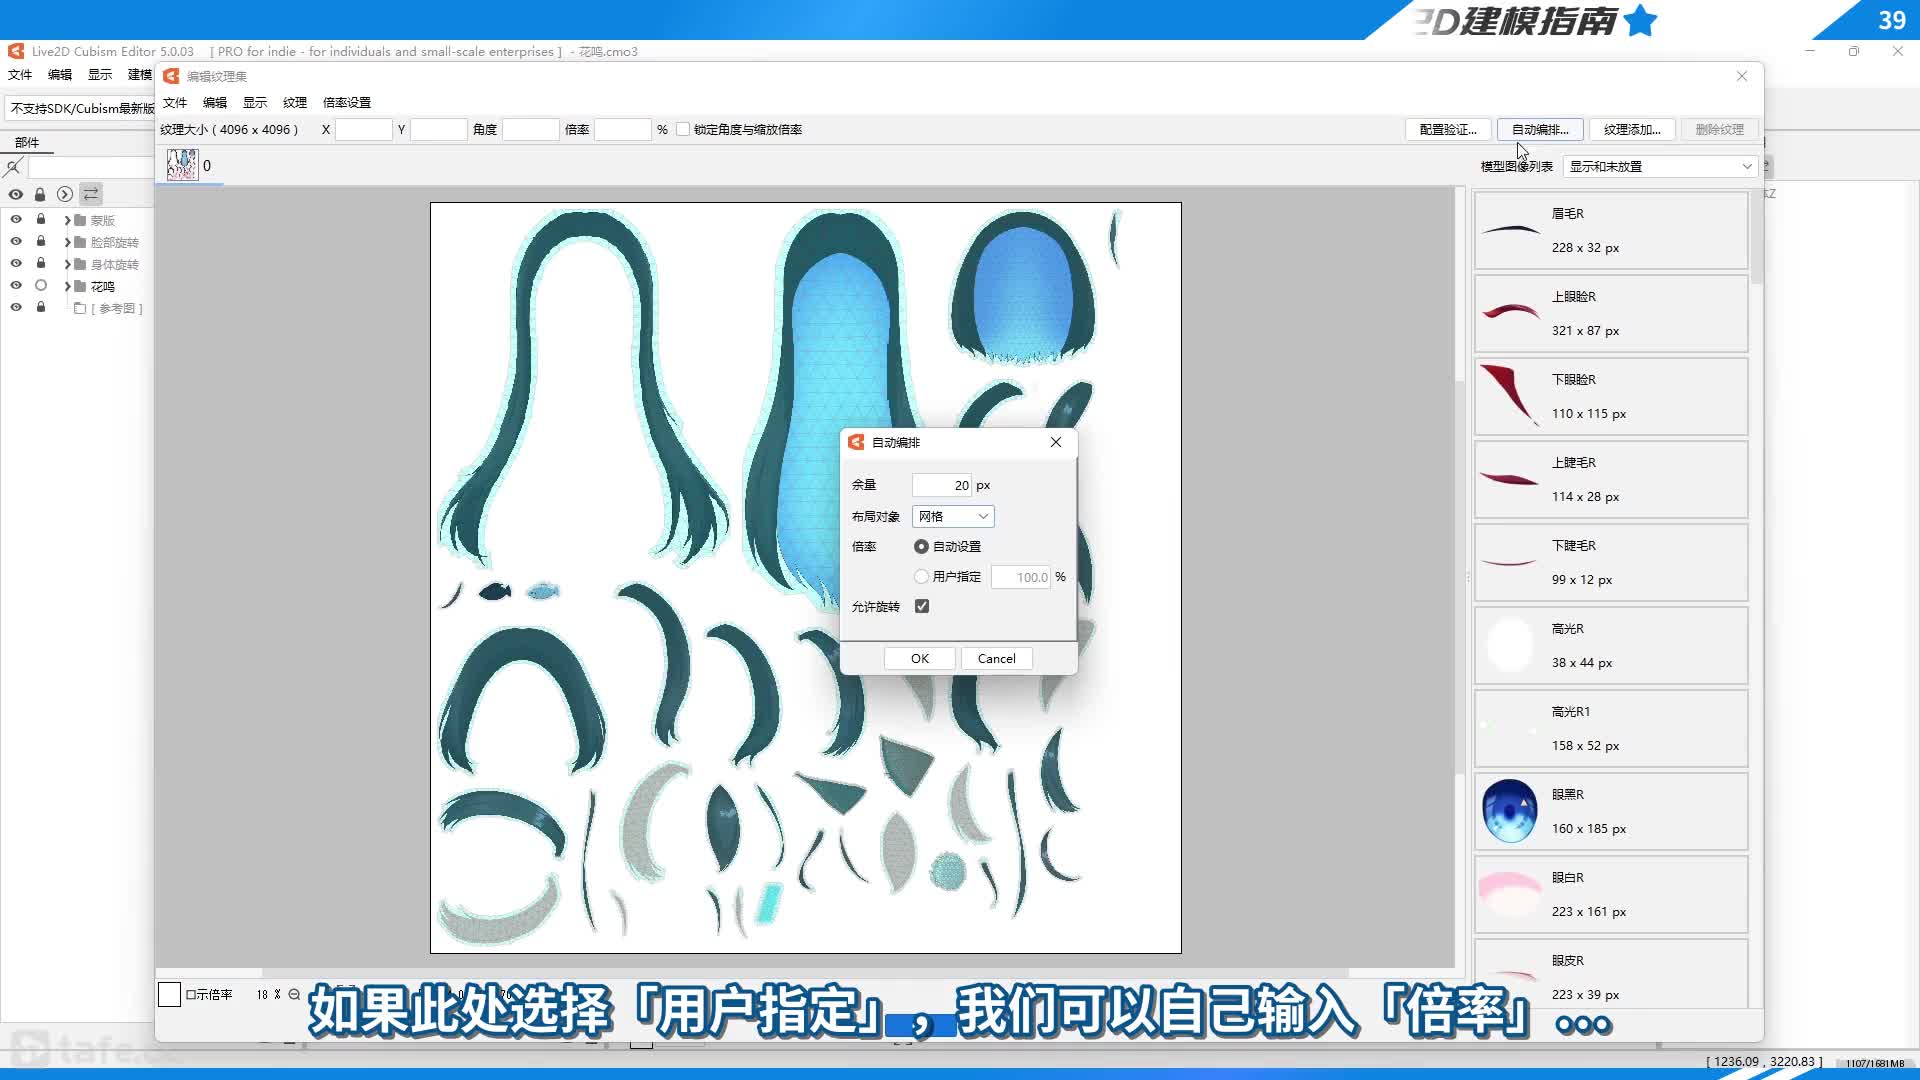Toggle visibility of 脸部旋转 folder
The width and height of the screenshot is (1920, 1080).
click(x=16, y=241)
